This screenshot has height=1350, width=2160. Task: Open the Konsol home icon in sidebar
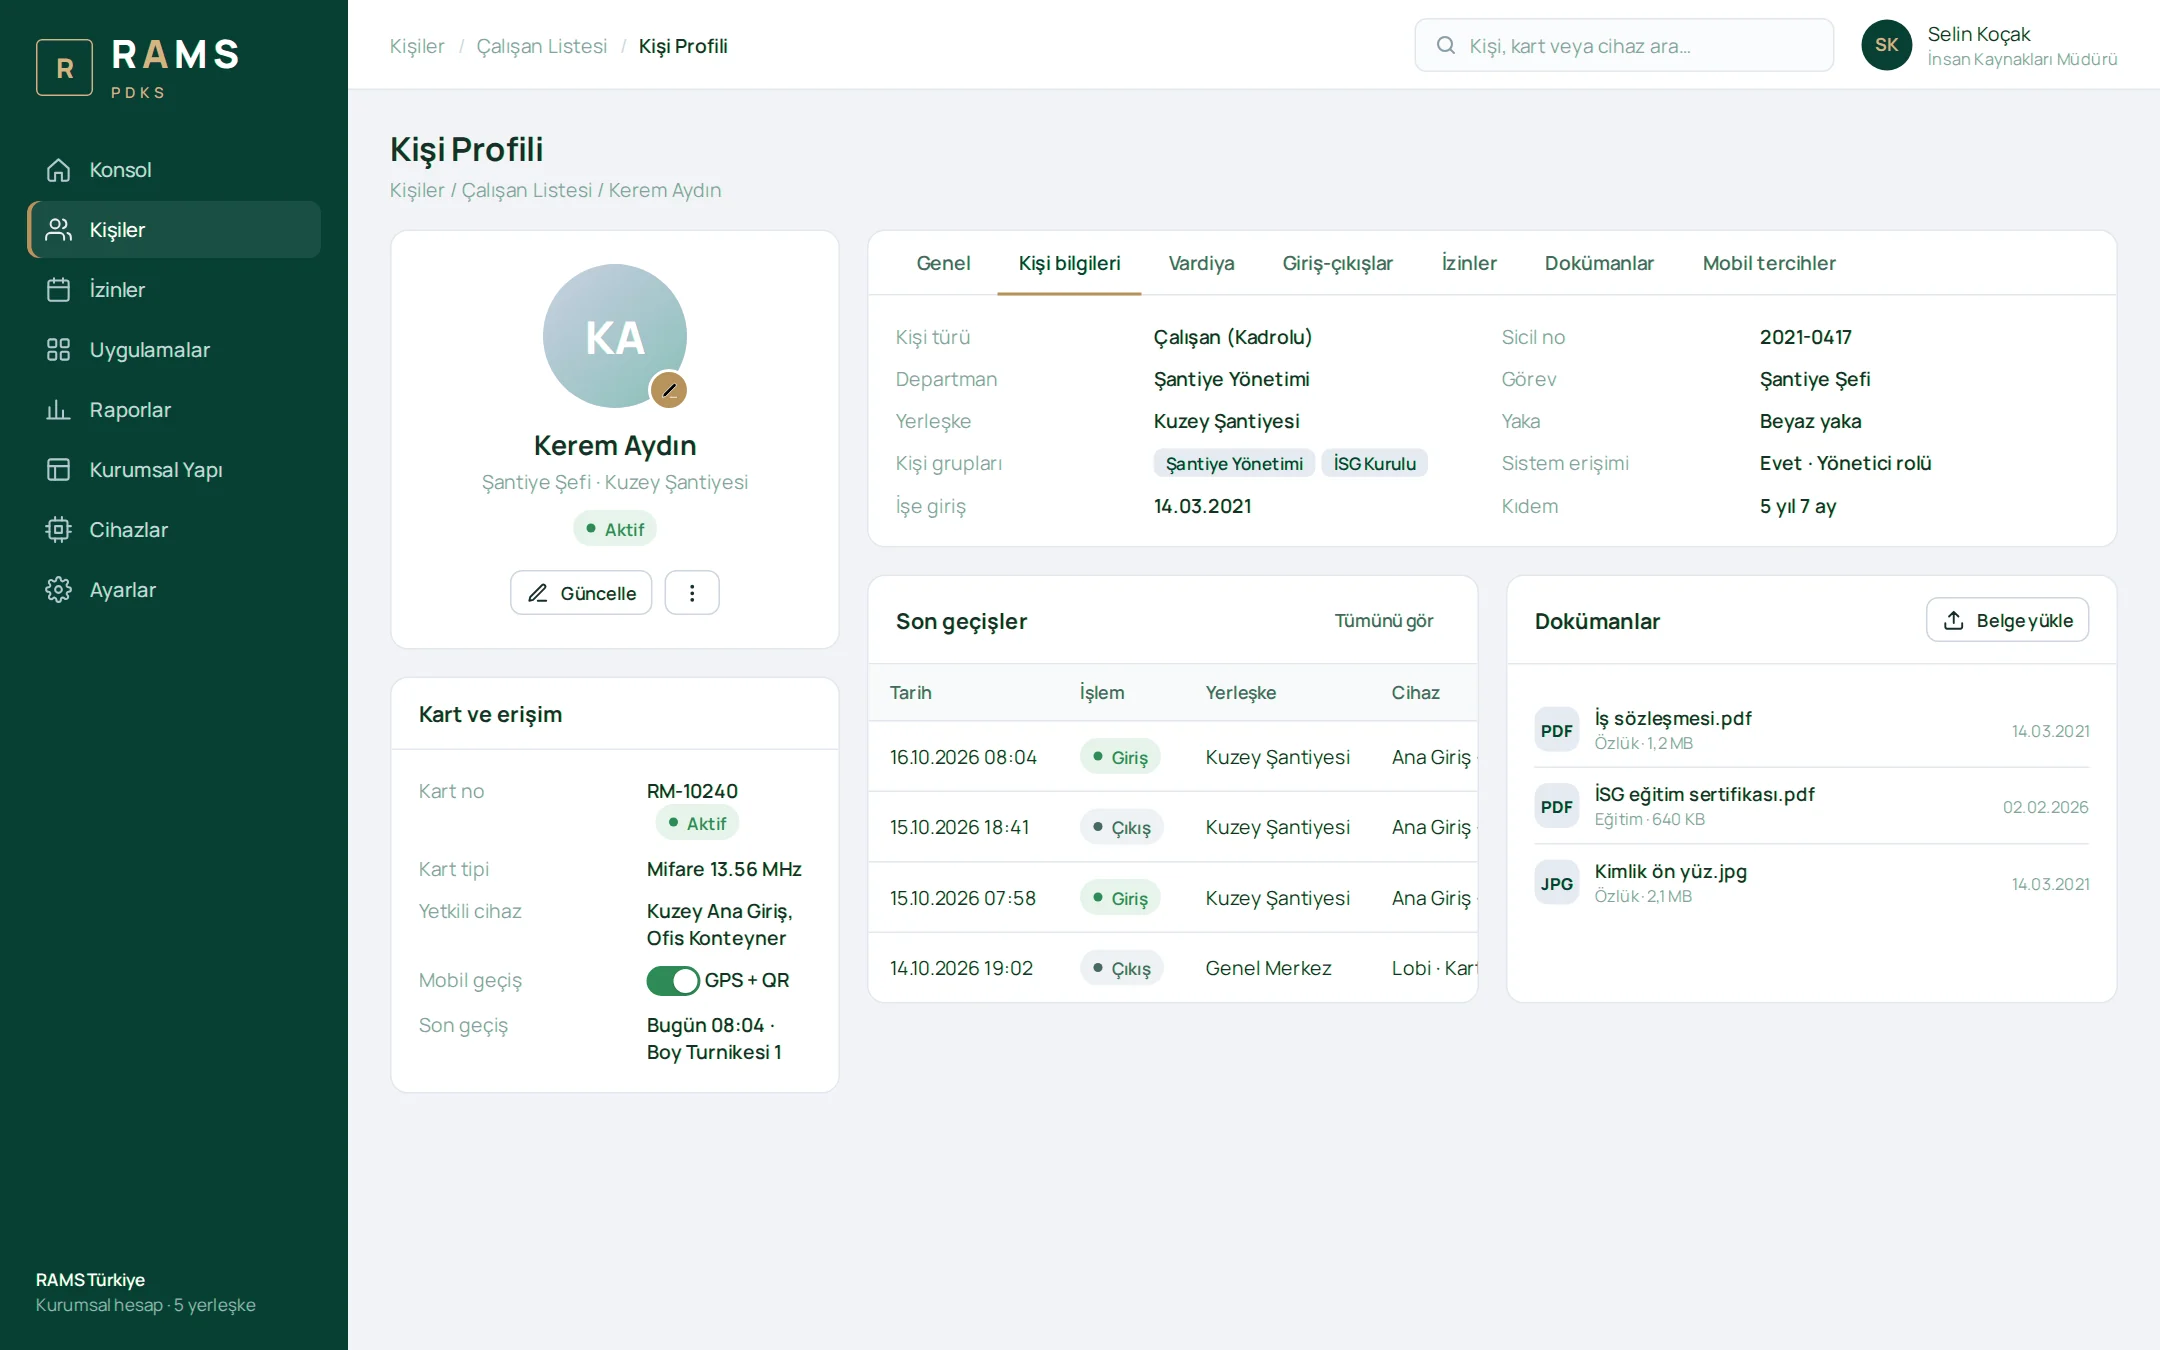[58, 170]
